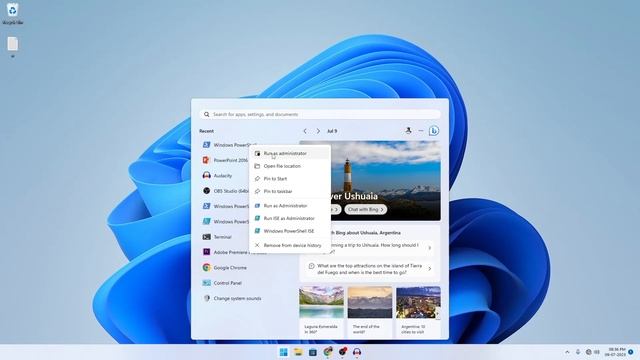This screenshot has width=640, height=360.
Task: Open Terminal from the Recent list
Action: pyautogui.click(x=217, y=237)
